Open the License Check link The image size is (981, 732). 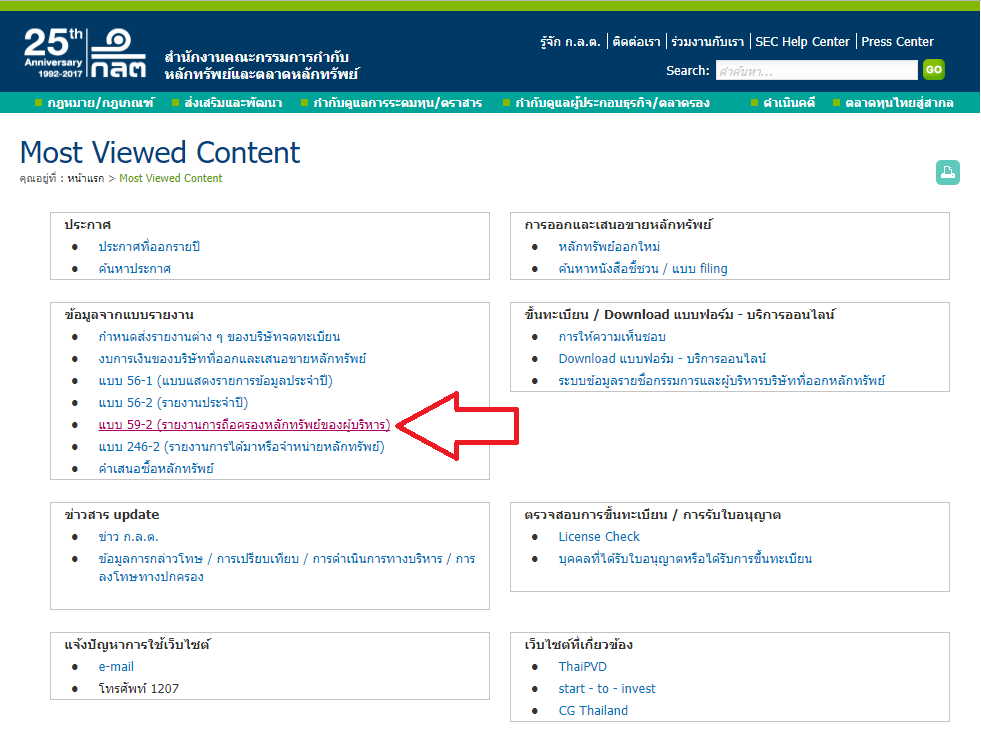point(599,537)
